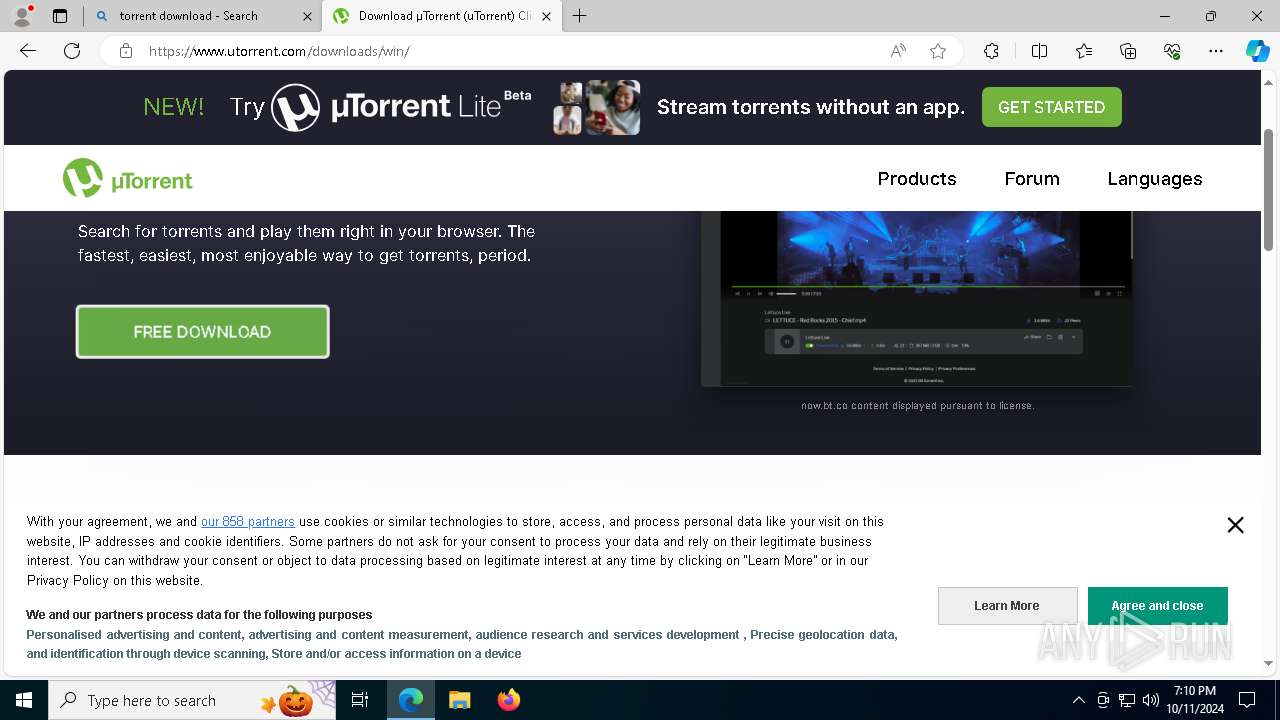The width and height of the screenshot is (1280, 720).
Task: Click Learn More in cookie notice
Action: (1007, 606)
